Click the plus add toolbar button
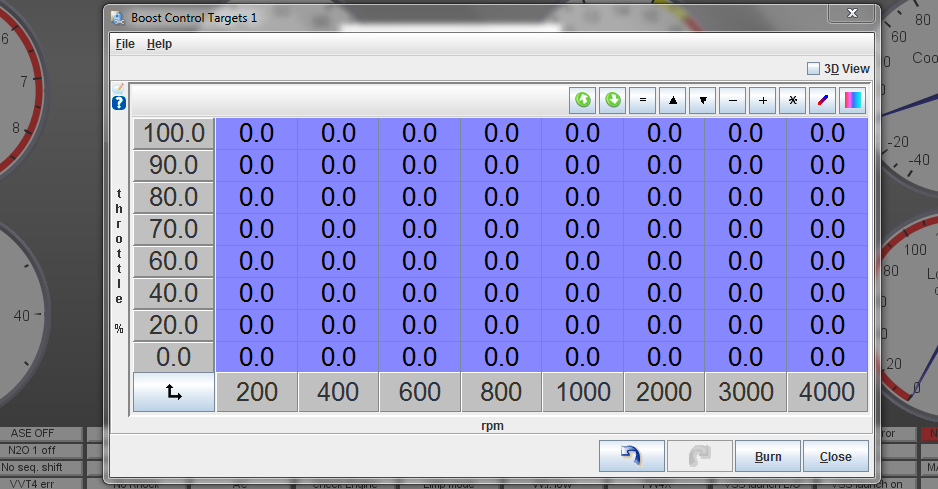The image size is (938, 489). tap(763, 100)
